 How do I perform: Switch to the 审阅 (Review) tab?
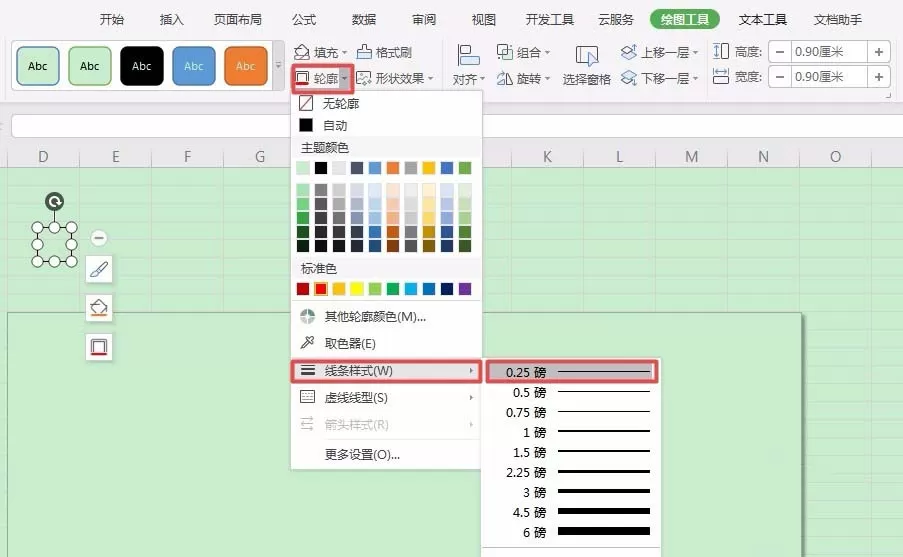[424, 20]
